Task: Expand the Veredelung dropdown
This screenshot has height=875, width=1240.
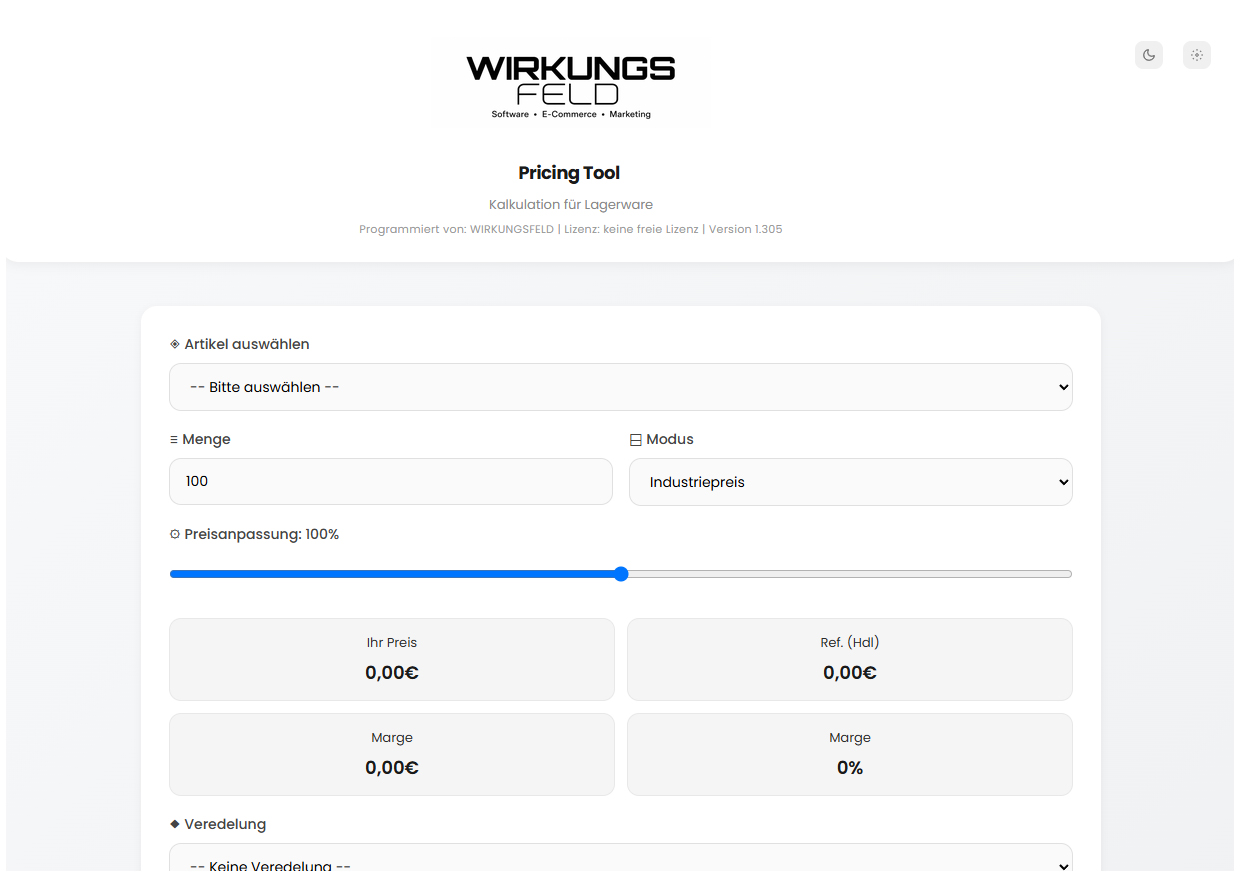Action: click(x=621, y=860)
